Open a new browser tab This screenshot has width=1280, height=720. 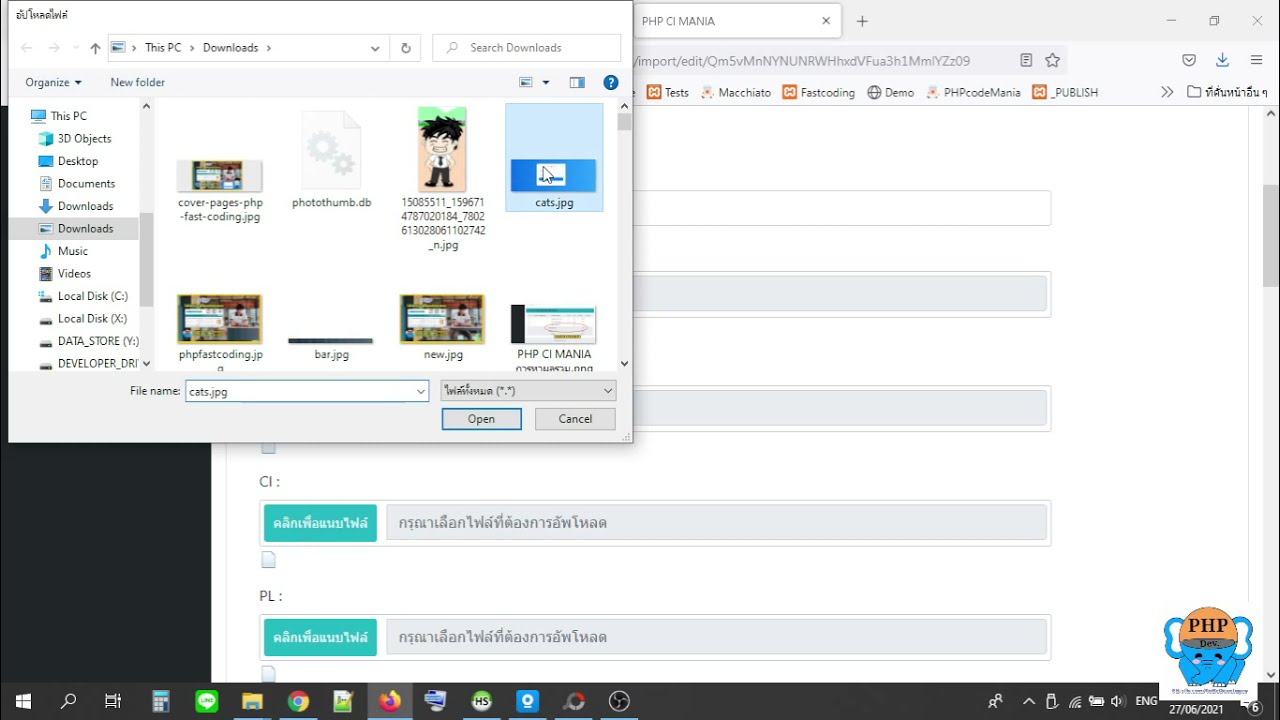pos(862,21)
